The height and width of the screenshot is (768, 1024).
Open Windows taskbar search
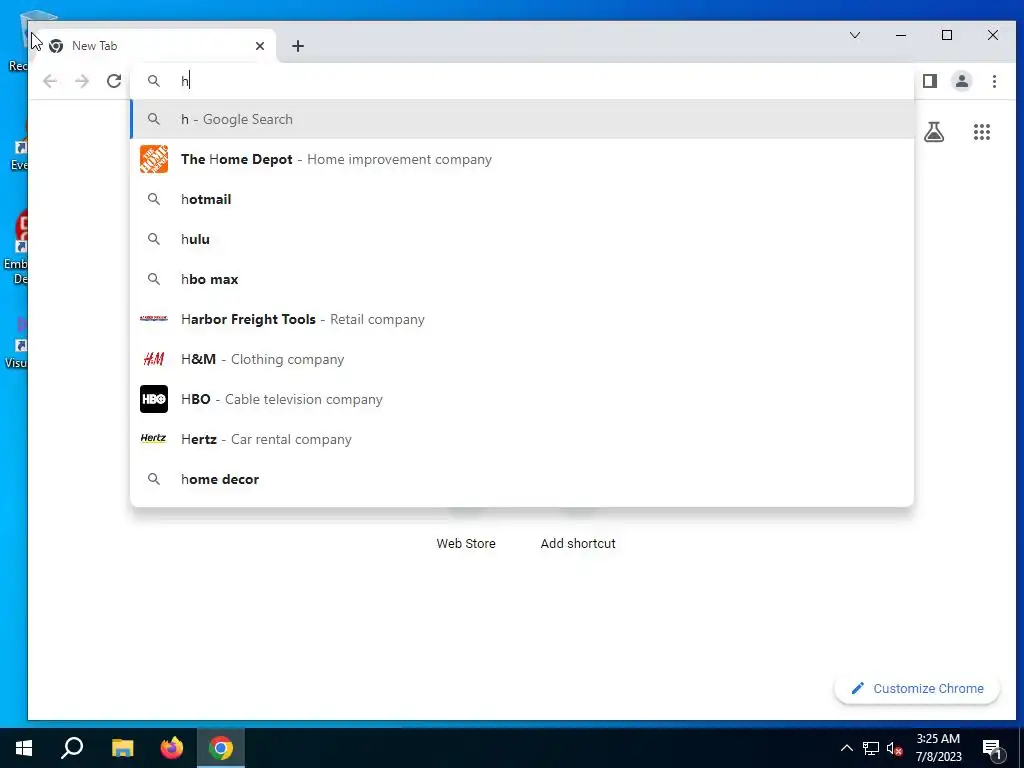pos(72,748)
